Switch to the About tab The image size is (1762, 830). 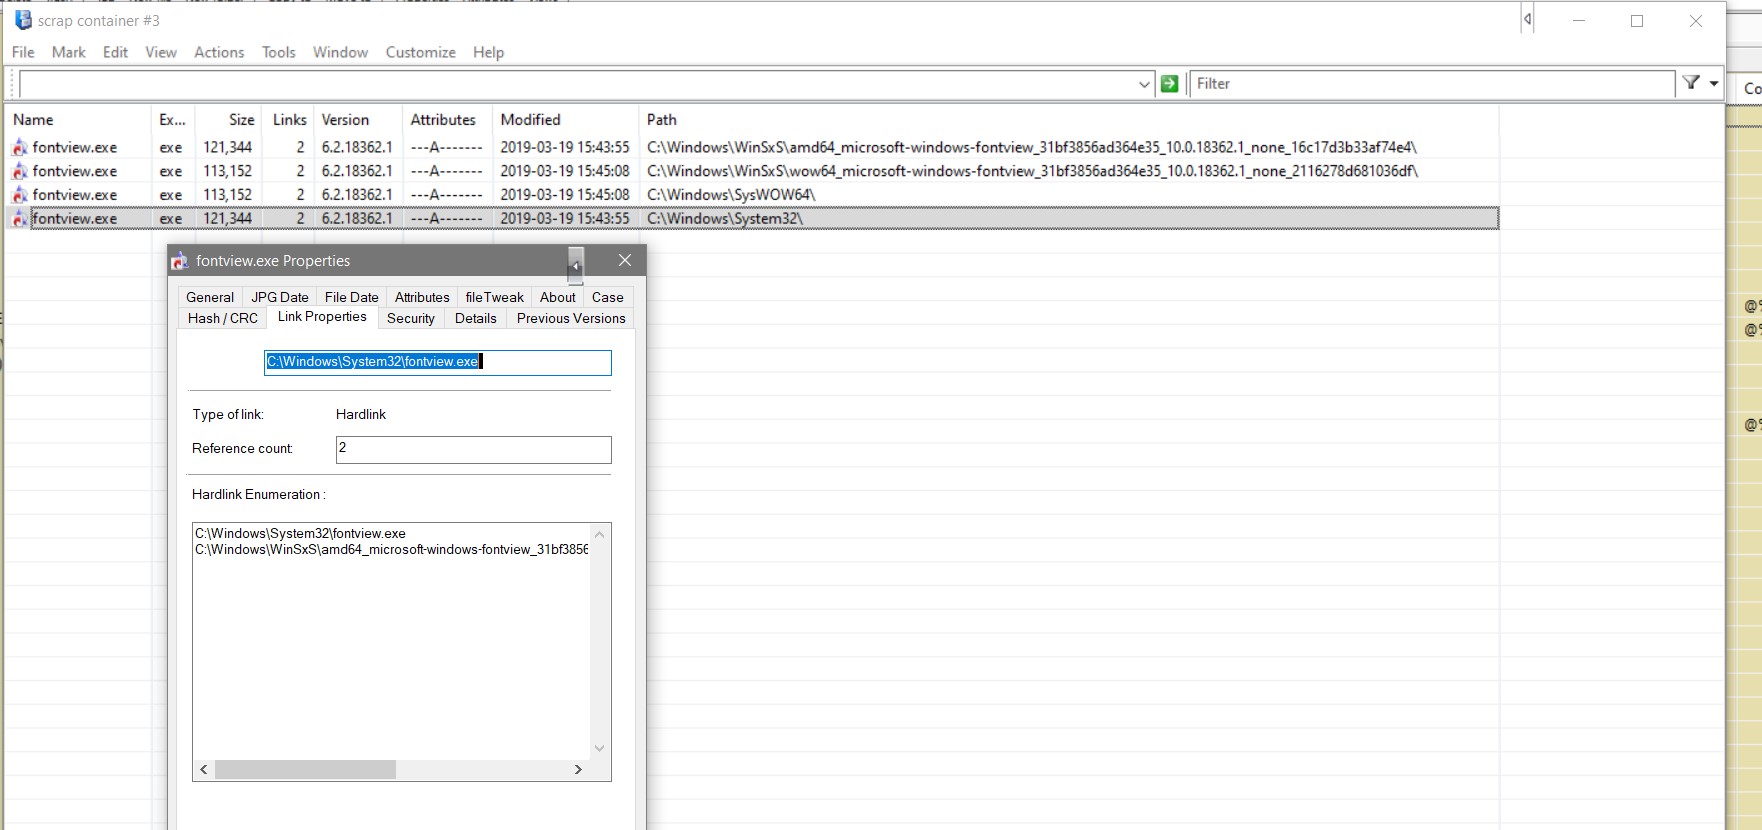(558, 297)
